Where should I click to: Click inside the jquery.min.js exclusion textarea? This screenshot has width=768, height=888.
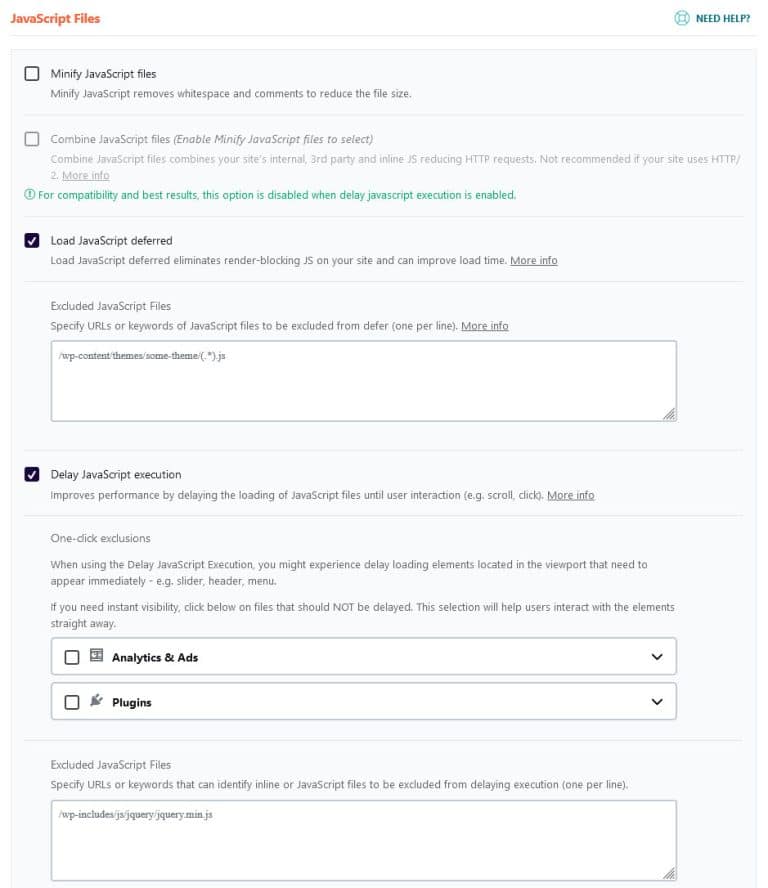tap(360, 840)
